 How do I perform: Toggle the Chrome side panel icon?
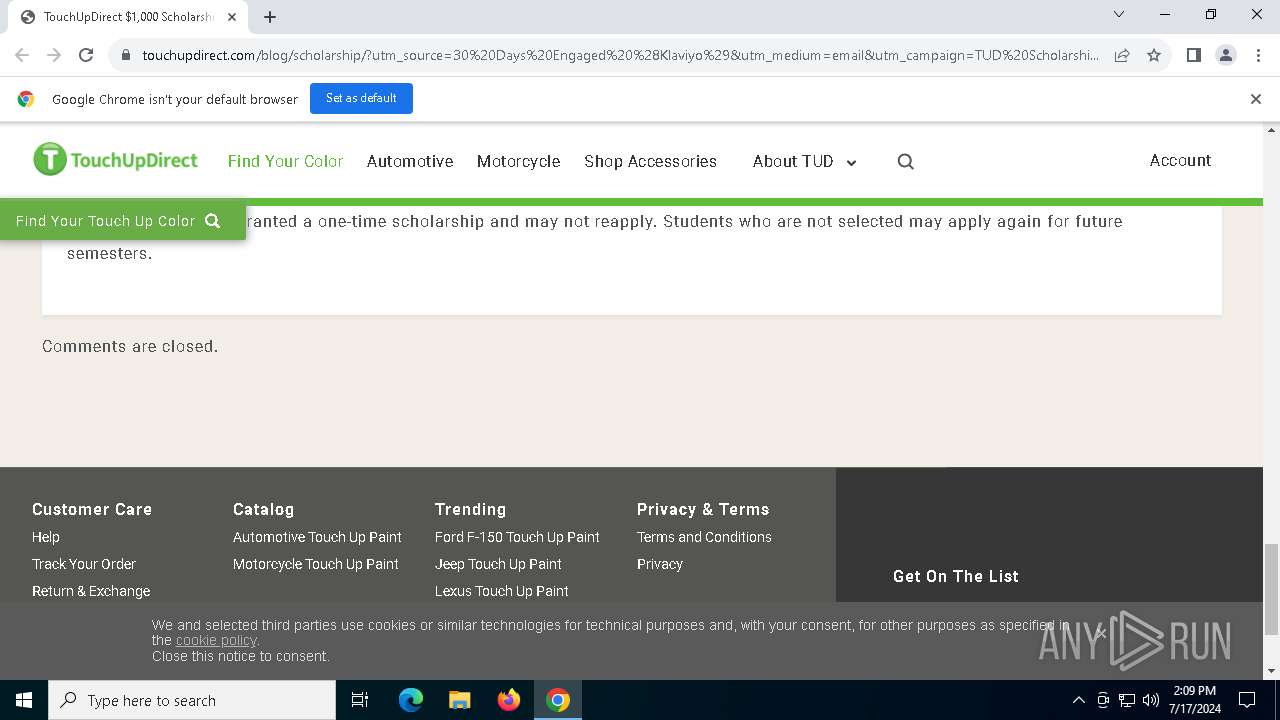click(1193, 55)
